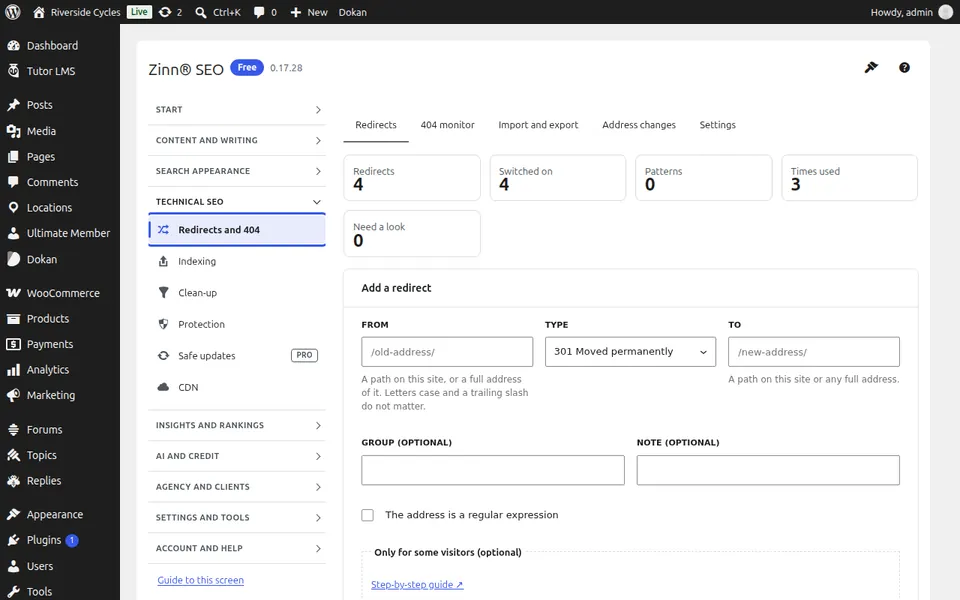Expand the AI and Credit section
Image resolution: width=960 pixels, height=600 pixels.
click(x=237, y=456)
